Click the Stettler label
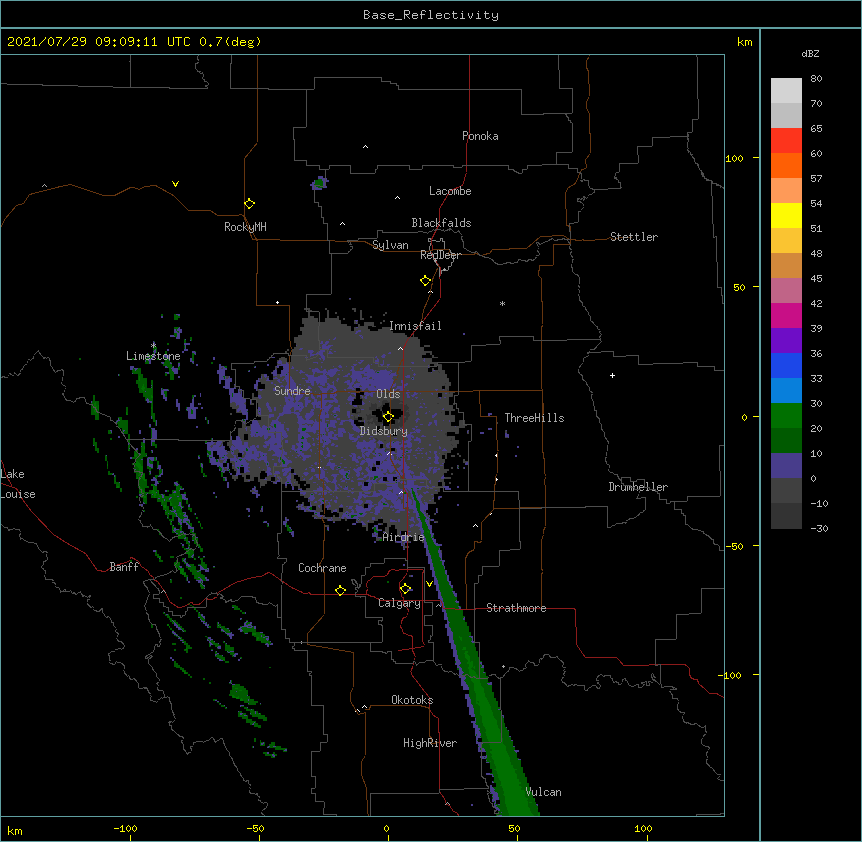862x842 pixels. tap(634, 237)
